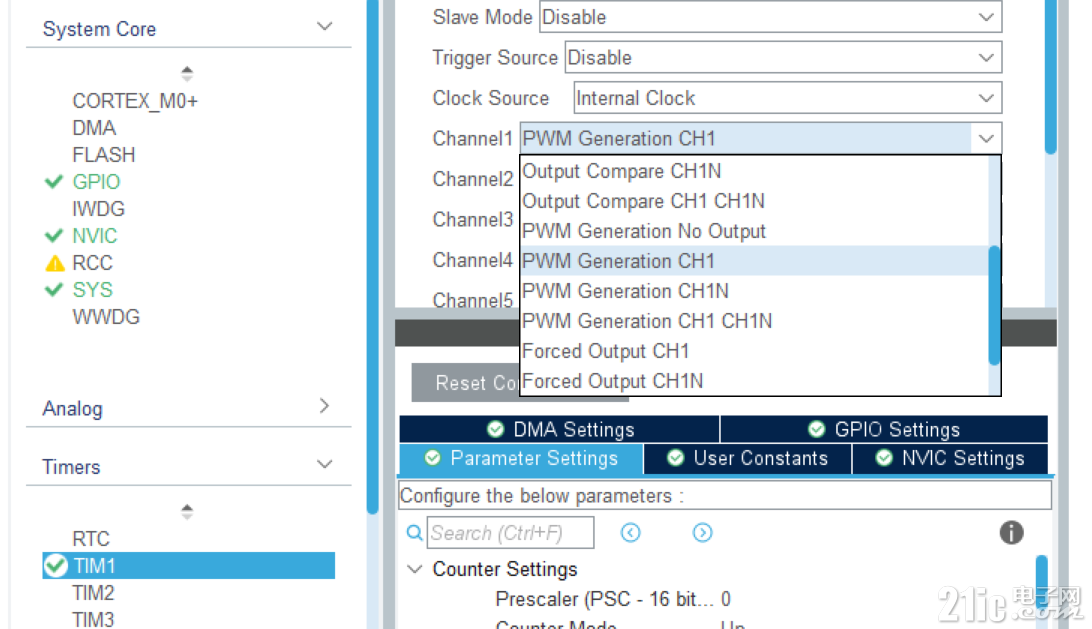1092x629 pixels.
Task: Click the green checkmark on TIM1
Action: (56, 565)
